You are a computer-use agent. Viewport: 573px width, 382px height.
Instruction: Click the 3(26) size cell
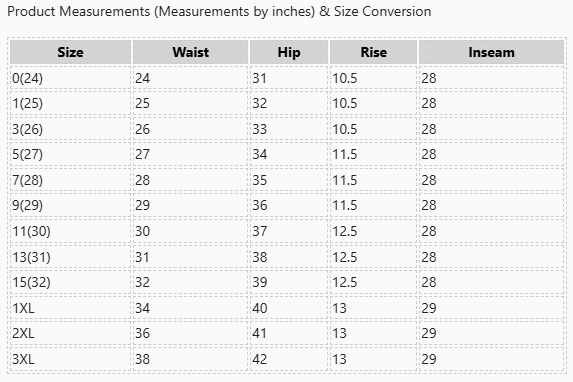click(x=70, y=129)
